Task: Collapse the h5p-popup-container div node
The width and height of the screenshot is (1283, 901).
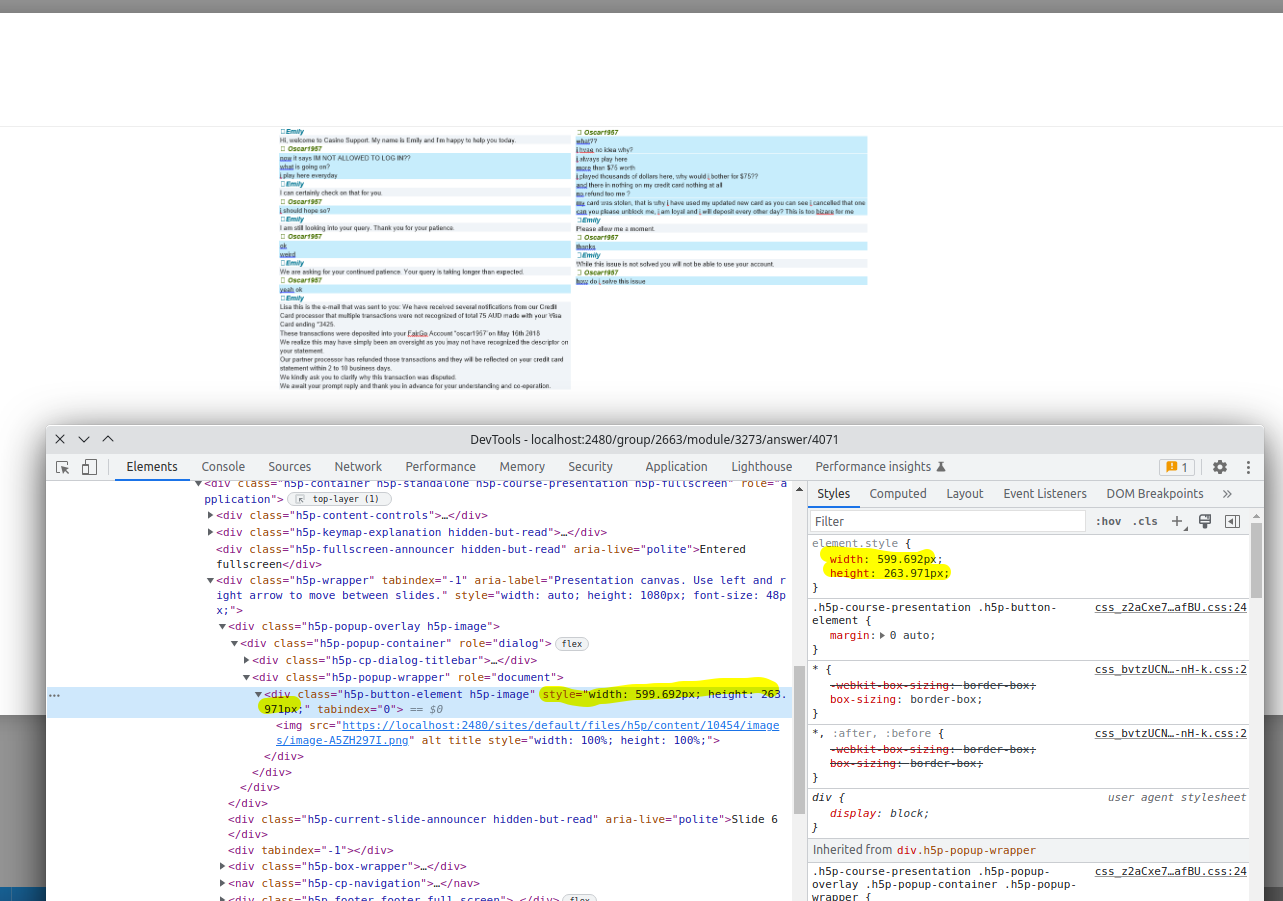Action: click(x=234, y=644)
